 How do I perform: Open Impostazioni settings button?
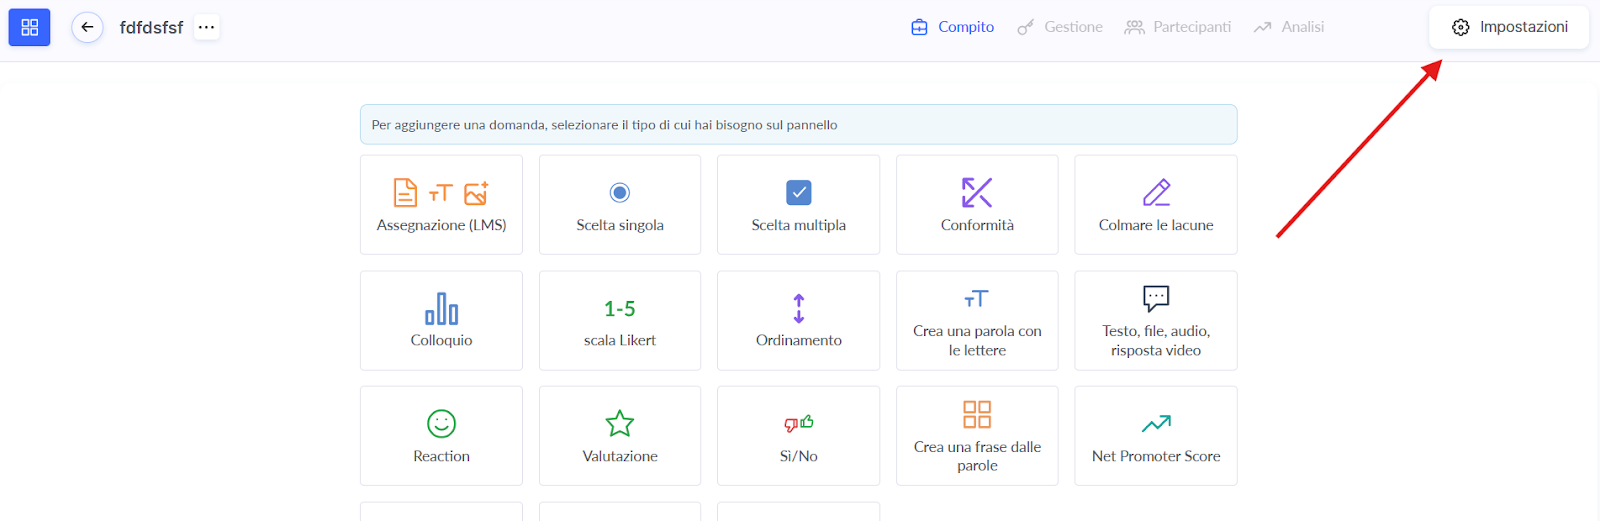[1508, 27]
